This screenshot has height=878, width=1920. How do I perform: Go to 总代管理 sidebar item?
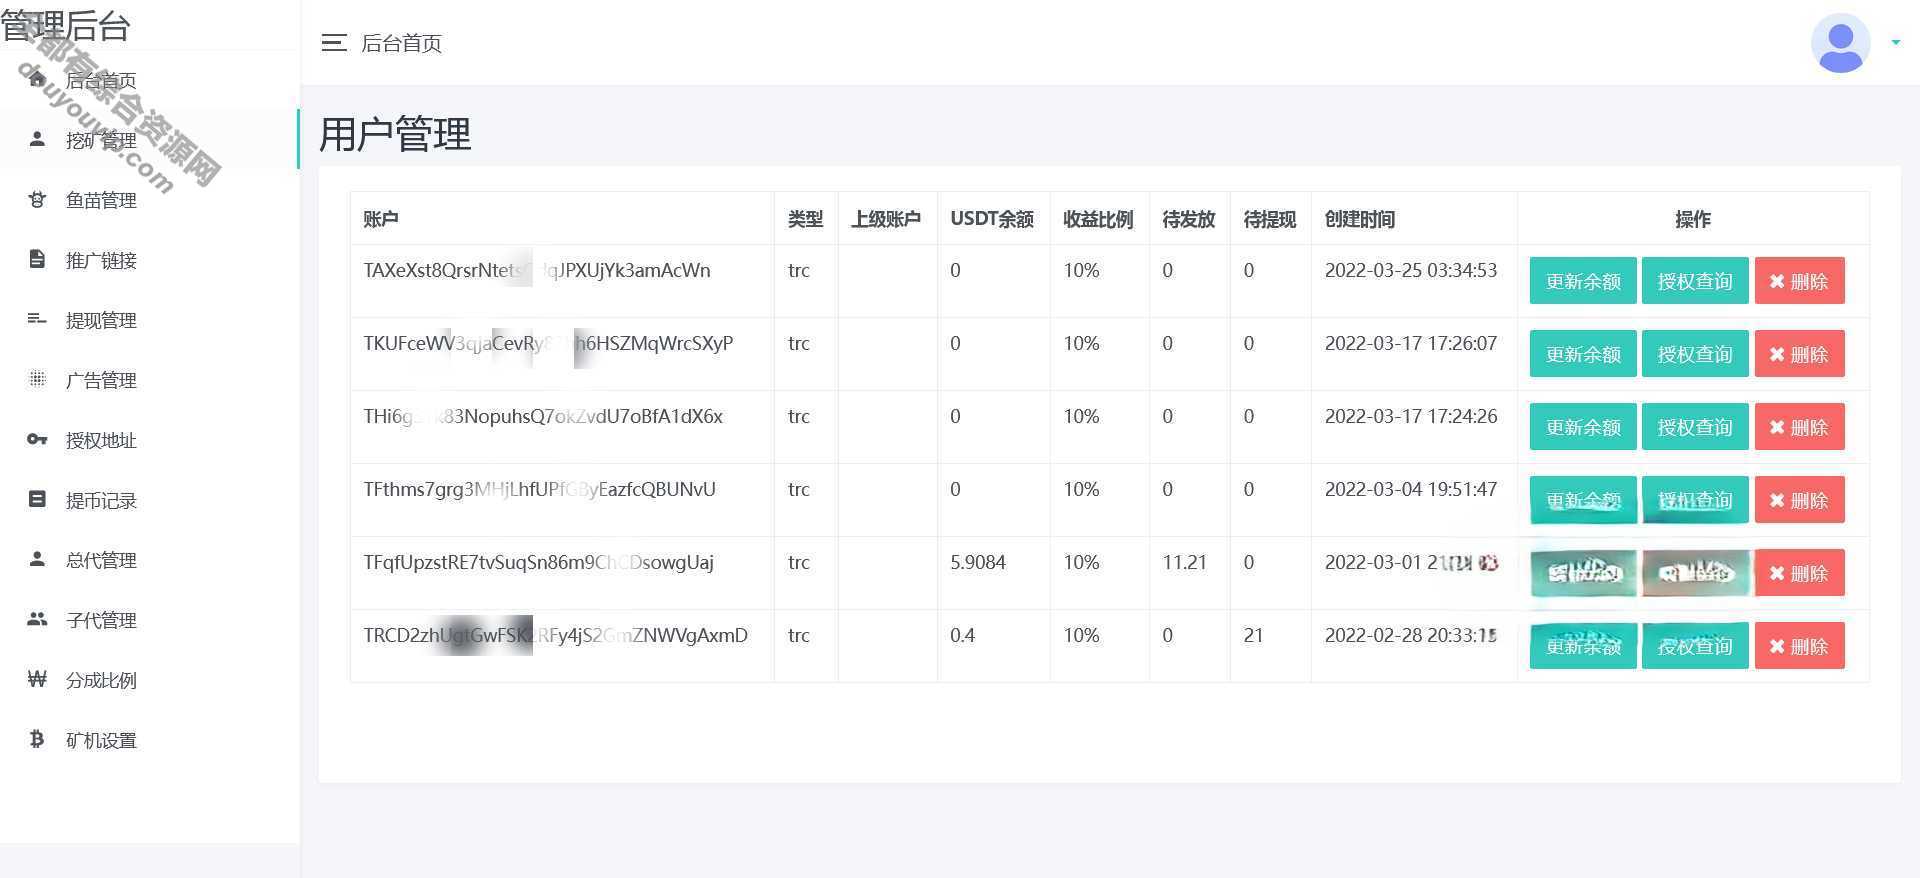click(x=101, y=560)
